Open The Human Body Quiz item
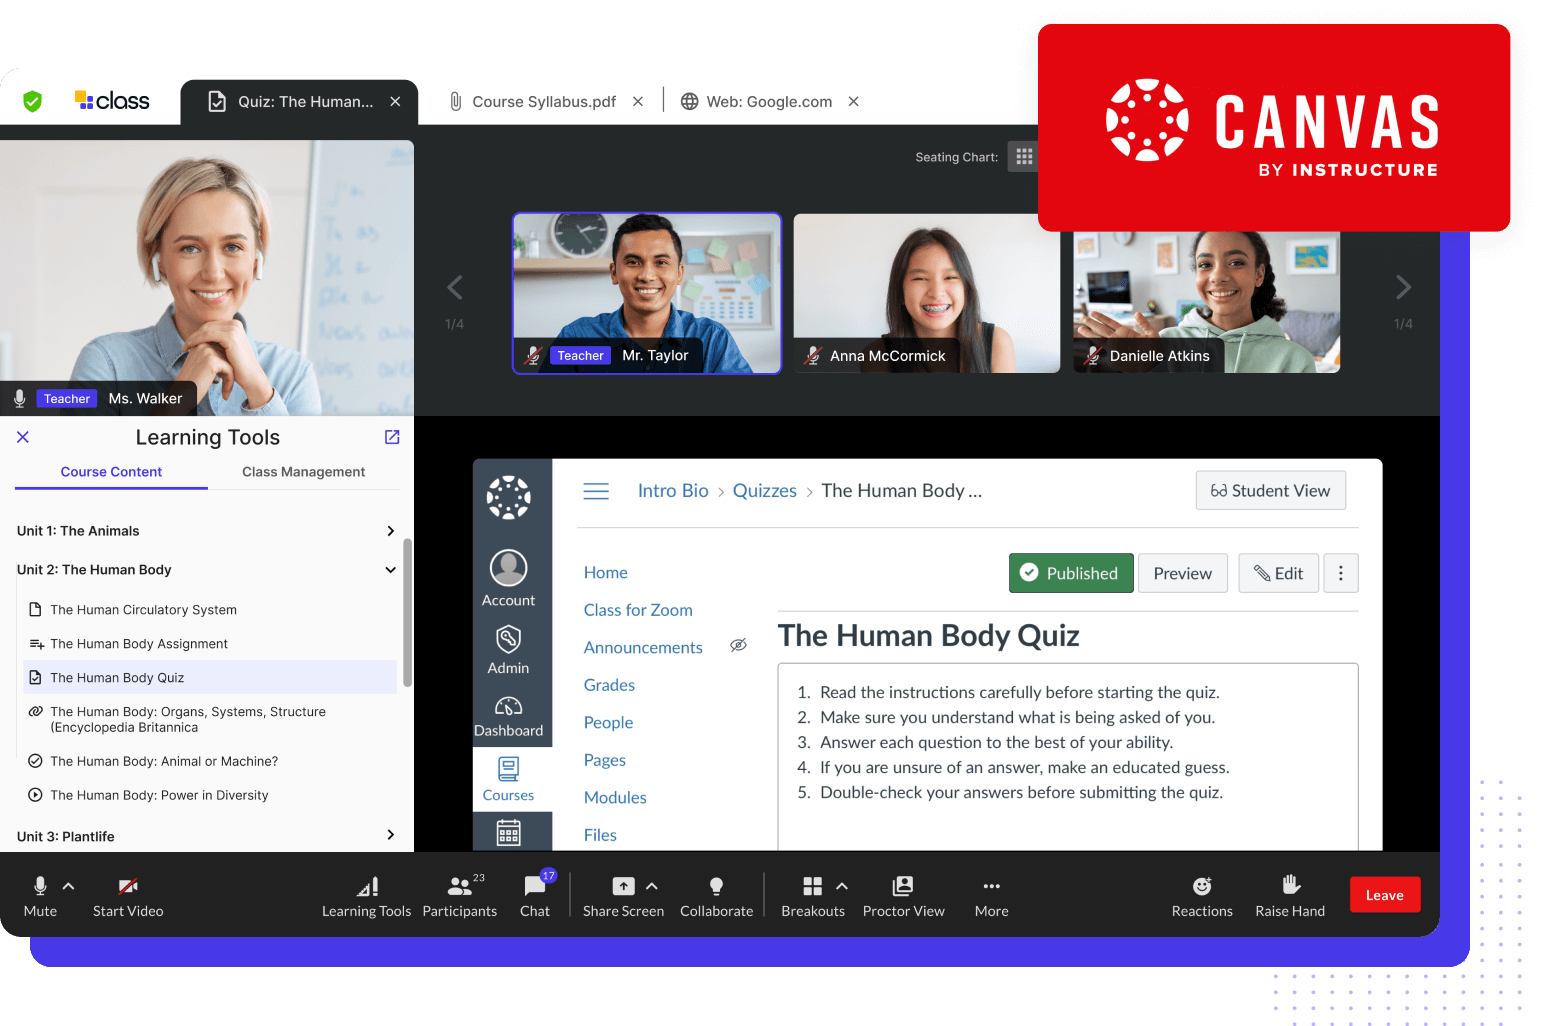 click(209, 677)
